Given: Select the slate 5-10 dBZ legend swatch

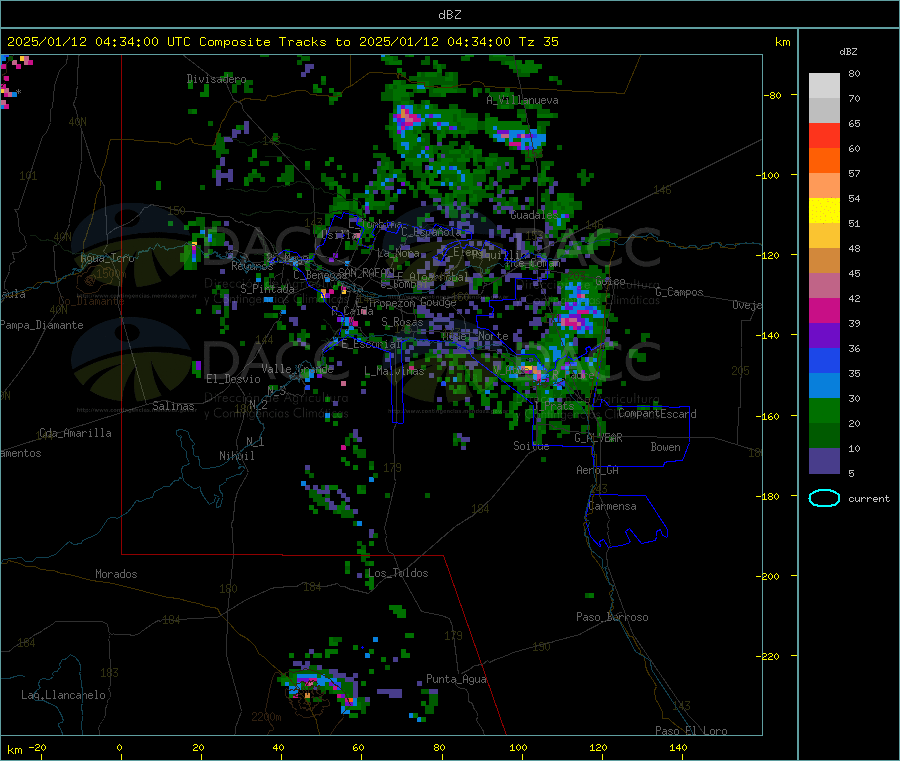Looking at the screenshot, I should (x=824, y=461).
